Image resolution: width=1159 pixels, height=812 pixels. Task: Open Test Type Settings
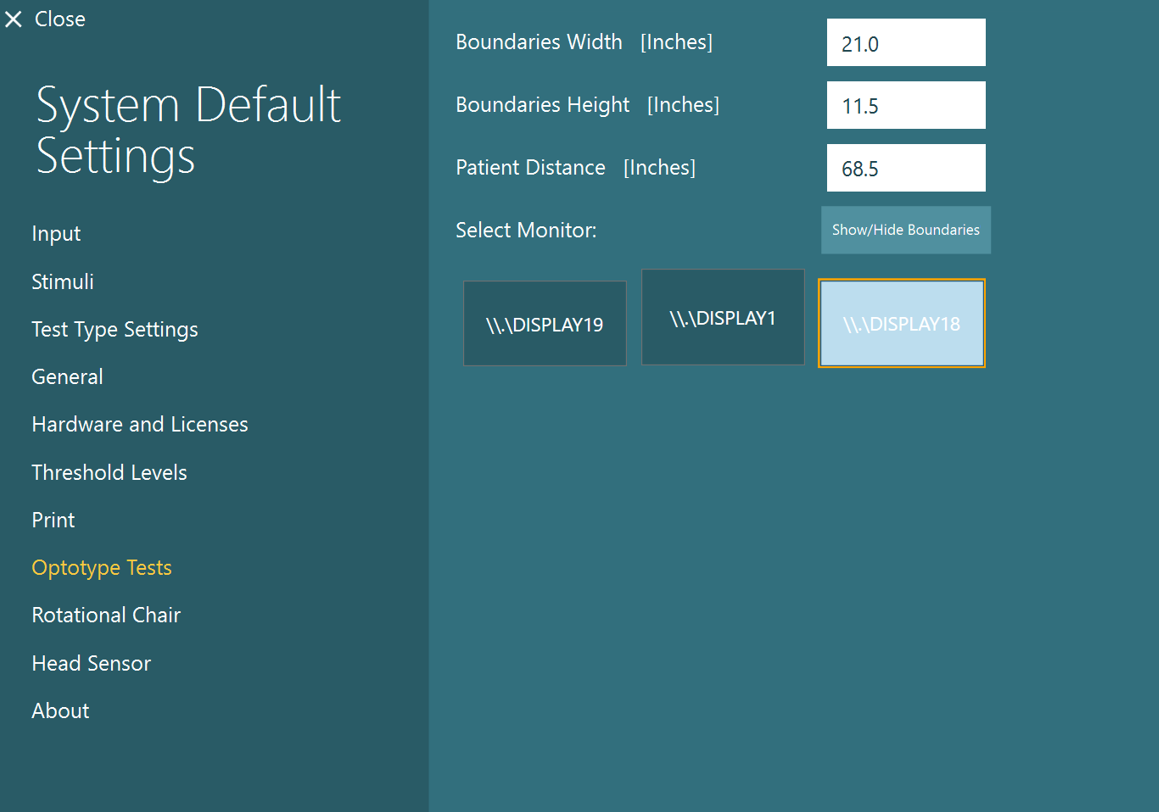(115, 329)
